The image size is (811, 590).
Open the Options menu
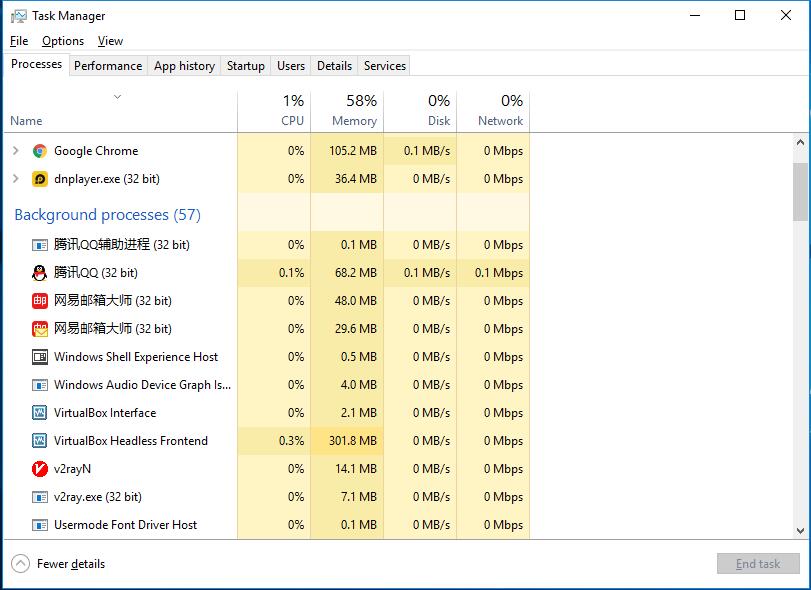coord(63,41)
